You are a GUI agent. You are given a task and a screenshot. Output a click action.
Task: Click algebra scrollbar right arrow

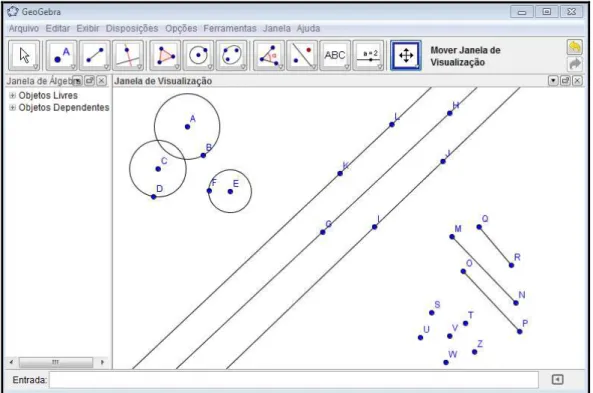(102, 362)
